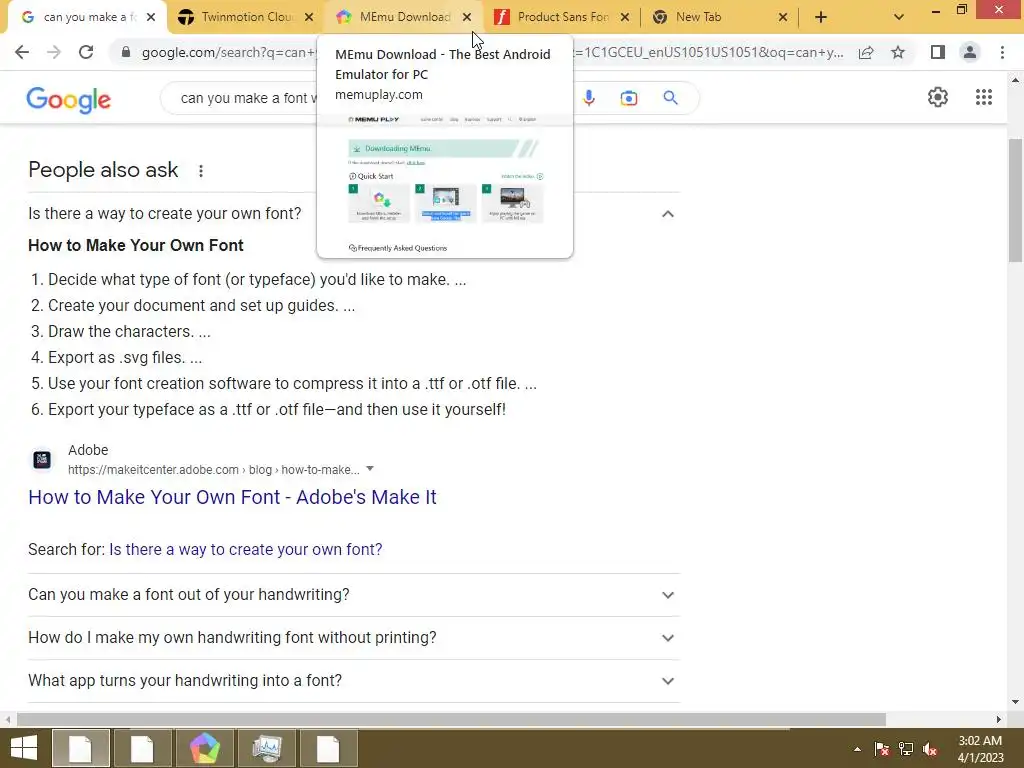Click the 'People also ask' heading
This screenshot has height=768, width=1024.
click(103, 170)
